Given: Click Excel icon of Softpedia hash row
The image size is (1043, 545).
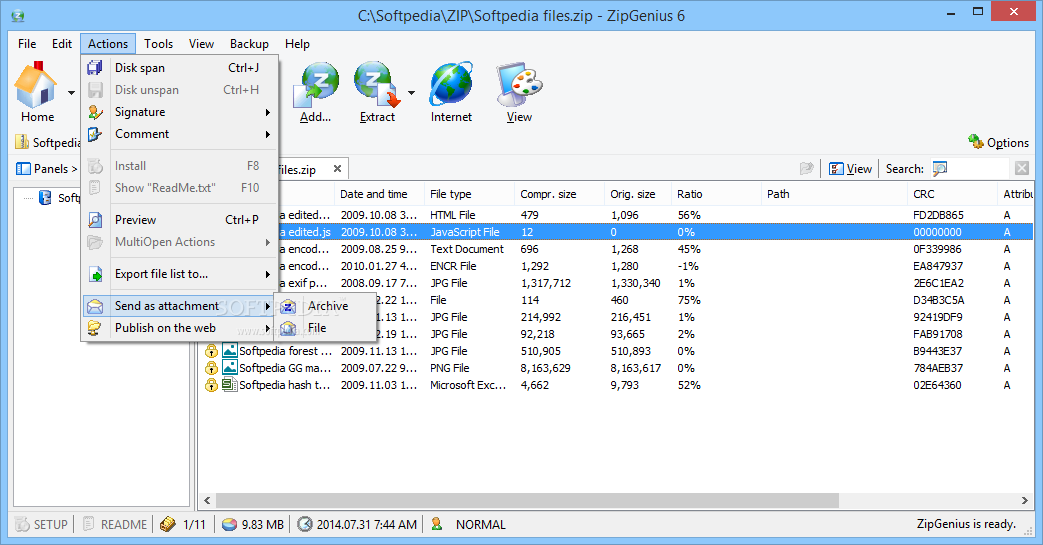Looking at the screenshot, I should (x=229, y=385).
